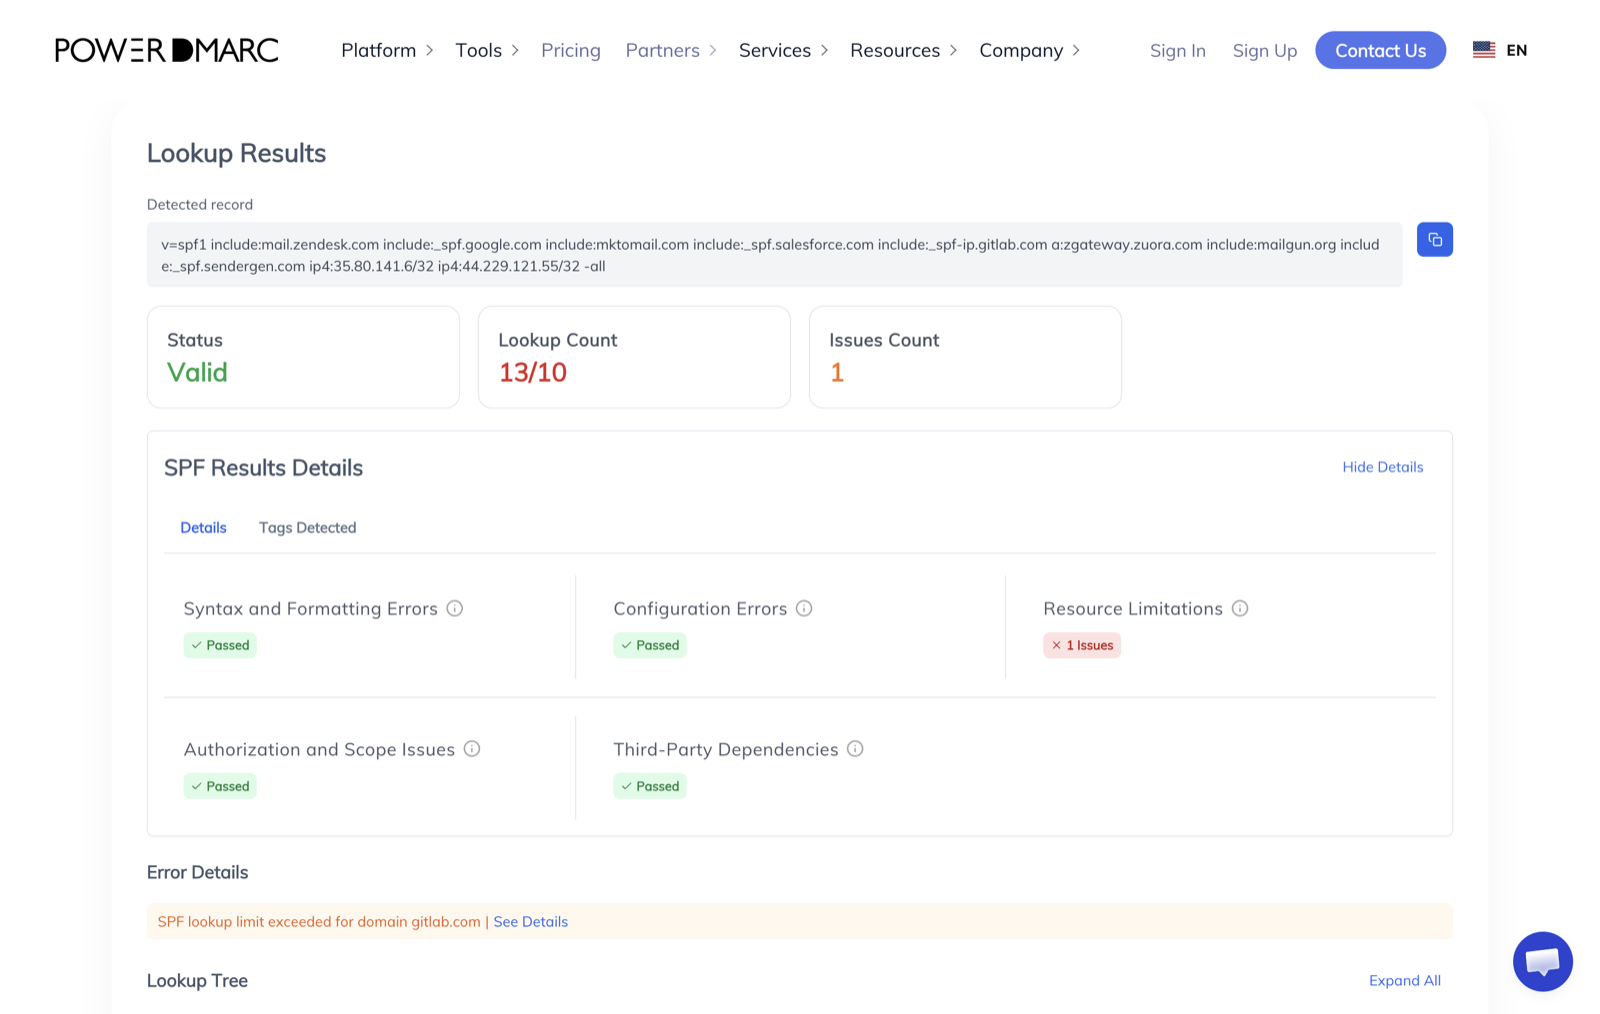
Task: Expand the Company menu
Action: 1030,50
